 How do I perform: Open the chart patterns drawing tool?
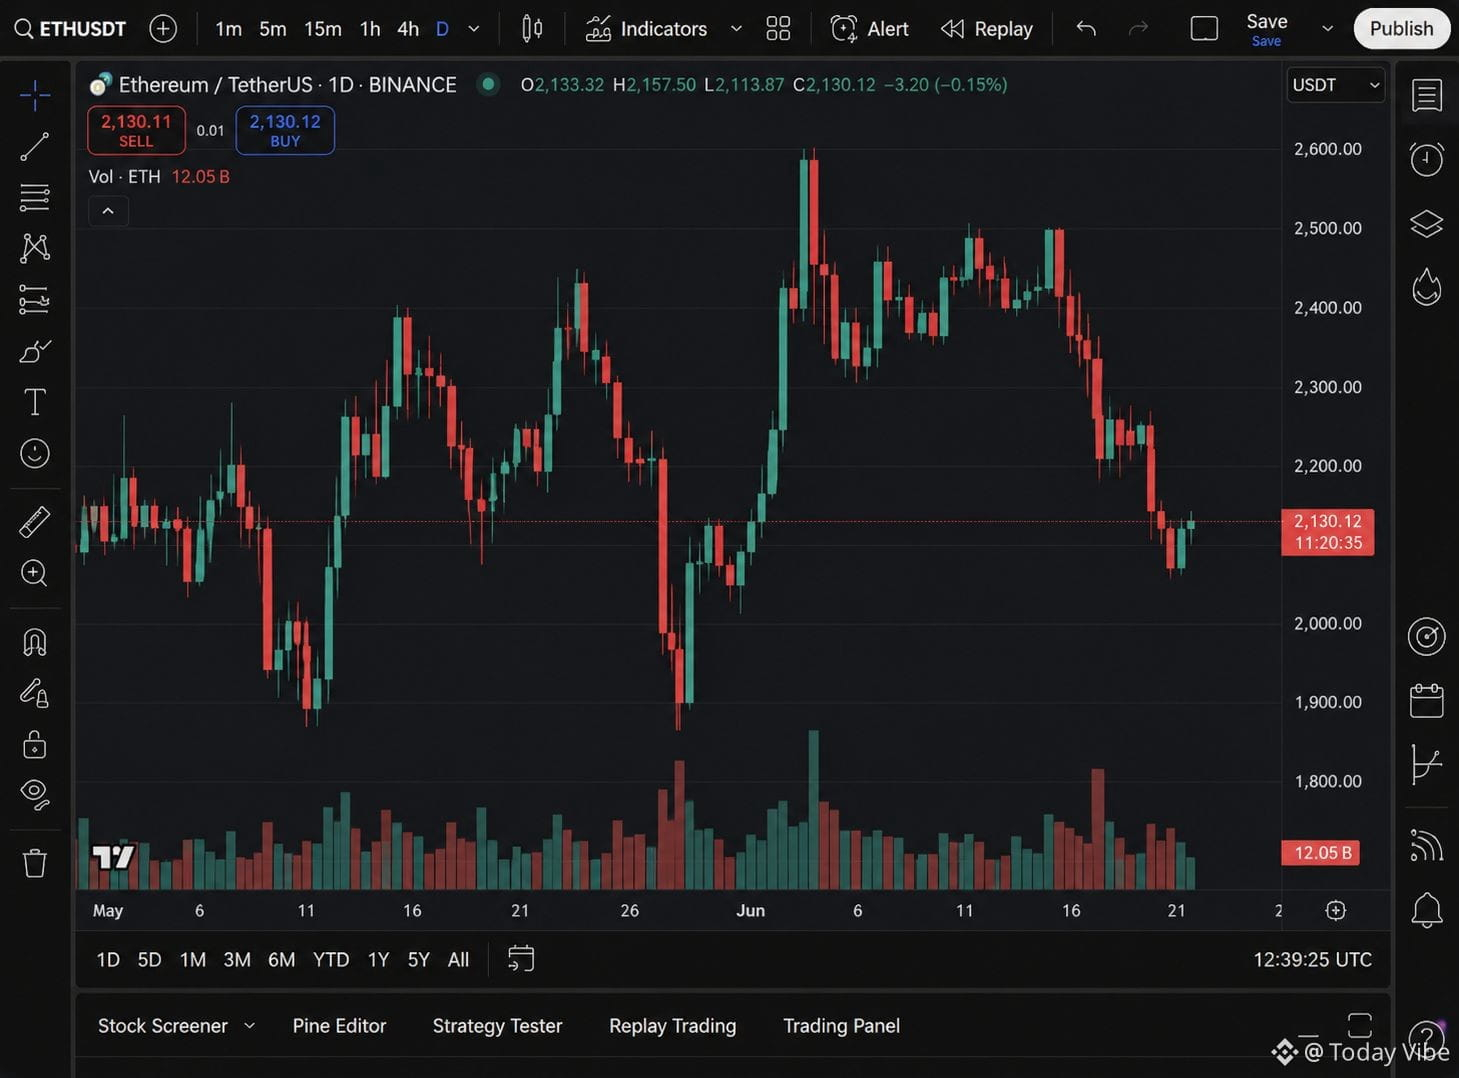(x=35, y=247)
